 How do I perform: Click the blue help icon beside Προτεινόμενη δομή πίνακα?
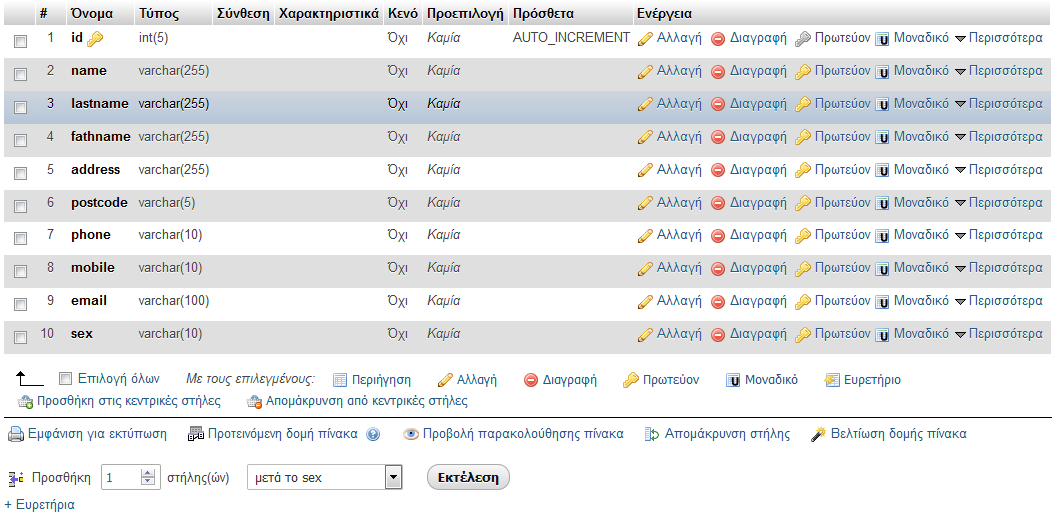373,435
